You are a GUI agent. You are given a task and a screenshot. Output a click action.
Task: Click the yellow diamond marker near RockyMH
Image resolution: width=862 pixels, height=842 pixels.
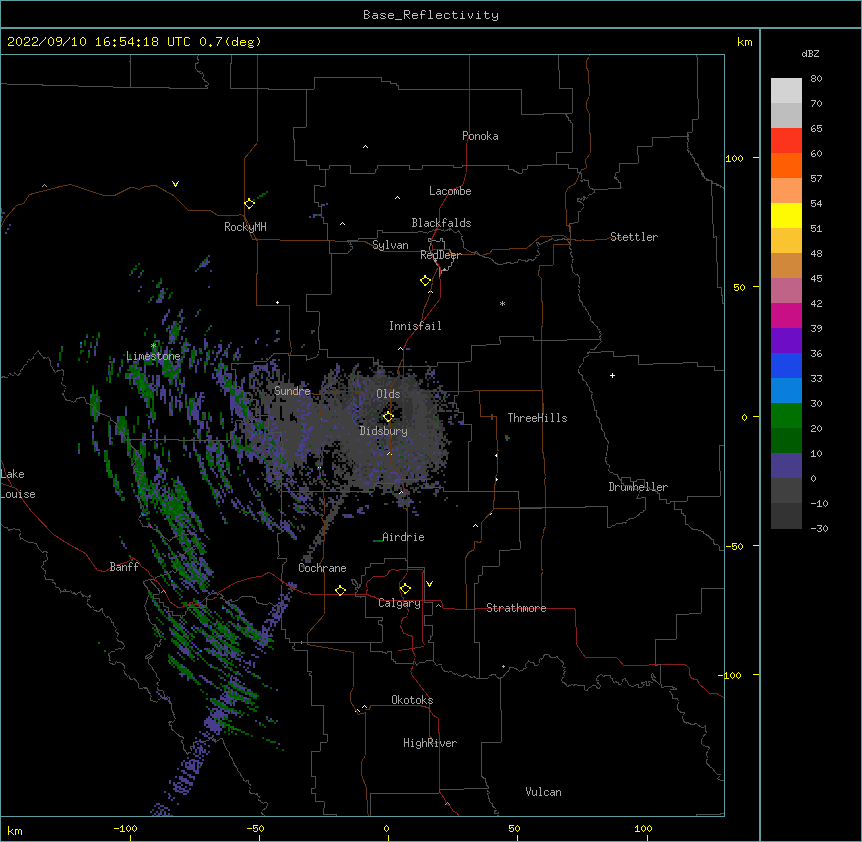(250, 203)
